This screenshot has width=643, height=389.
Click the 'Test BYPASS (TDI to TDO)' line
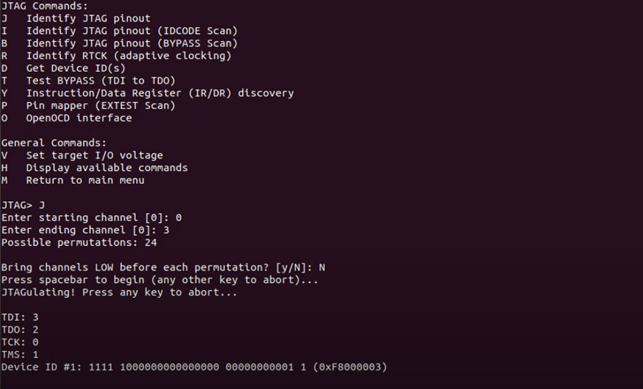click(88, 80)
